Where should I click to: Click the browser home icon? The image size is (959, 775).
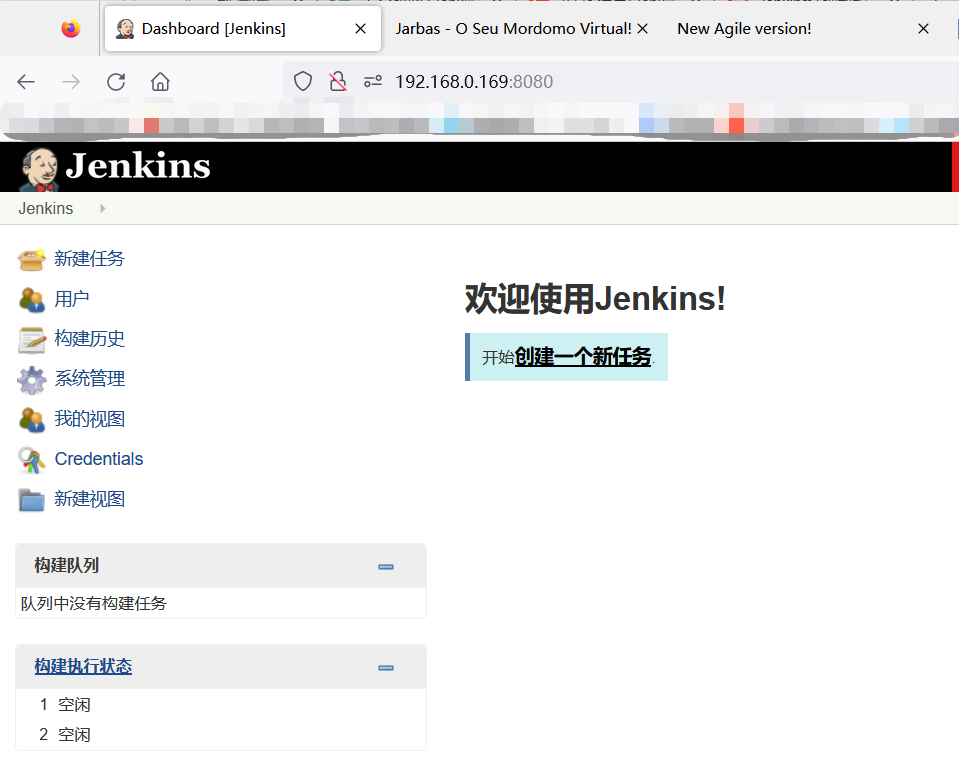[160, 81]
